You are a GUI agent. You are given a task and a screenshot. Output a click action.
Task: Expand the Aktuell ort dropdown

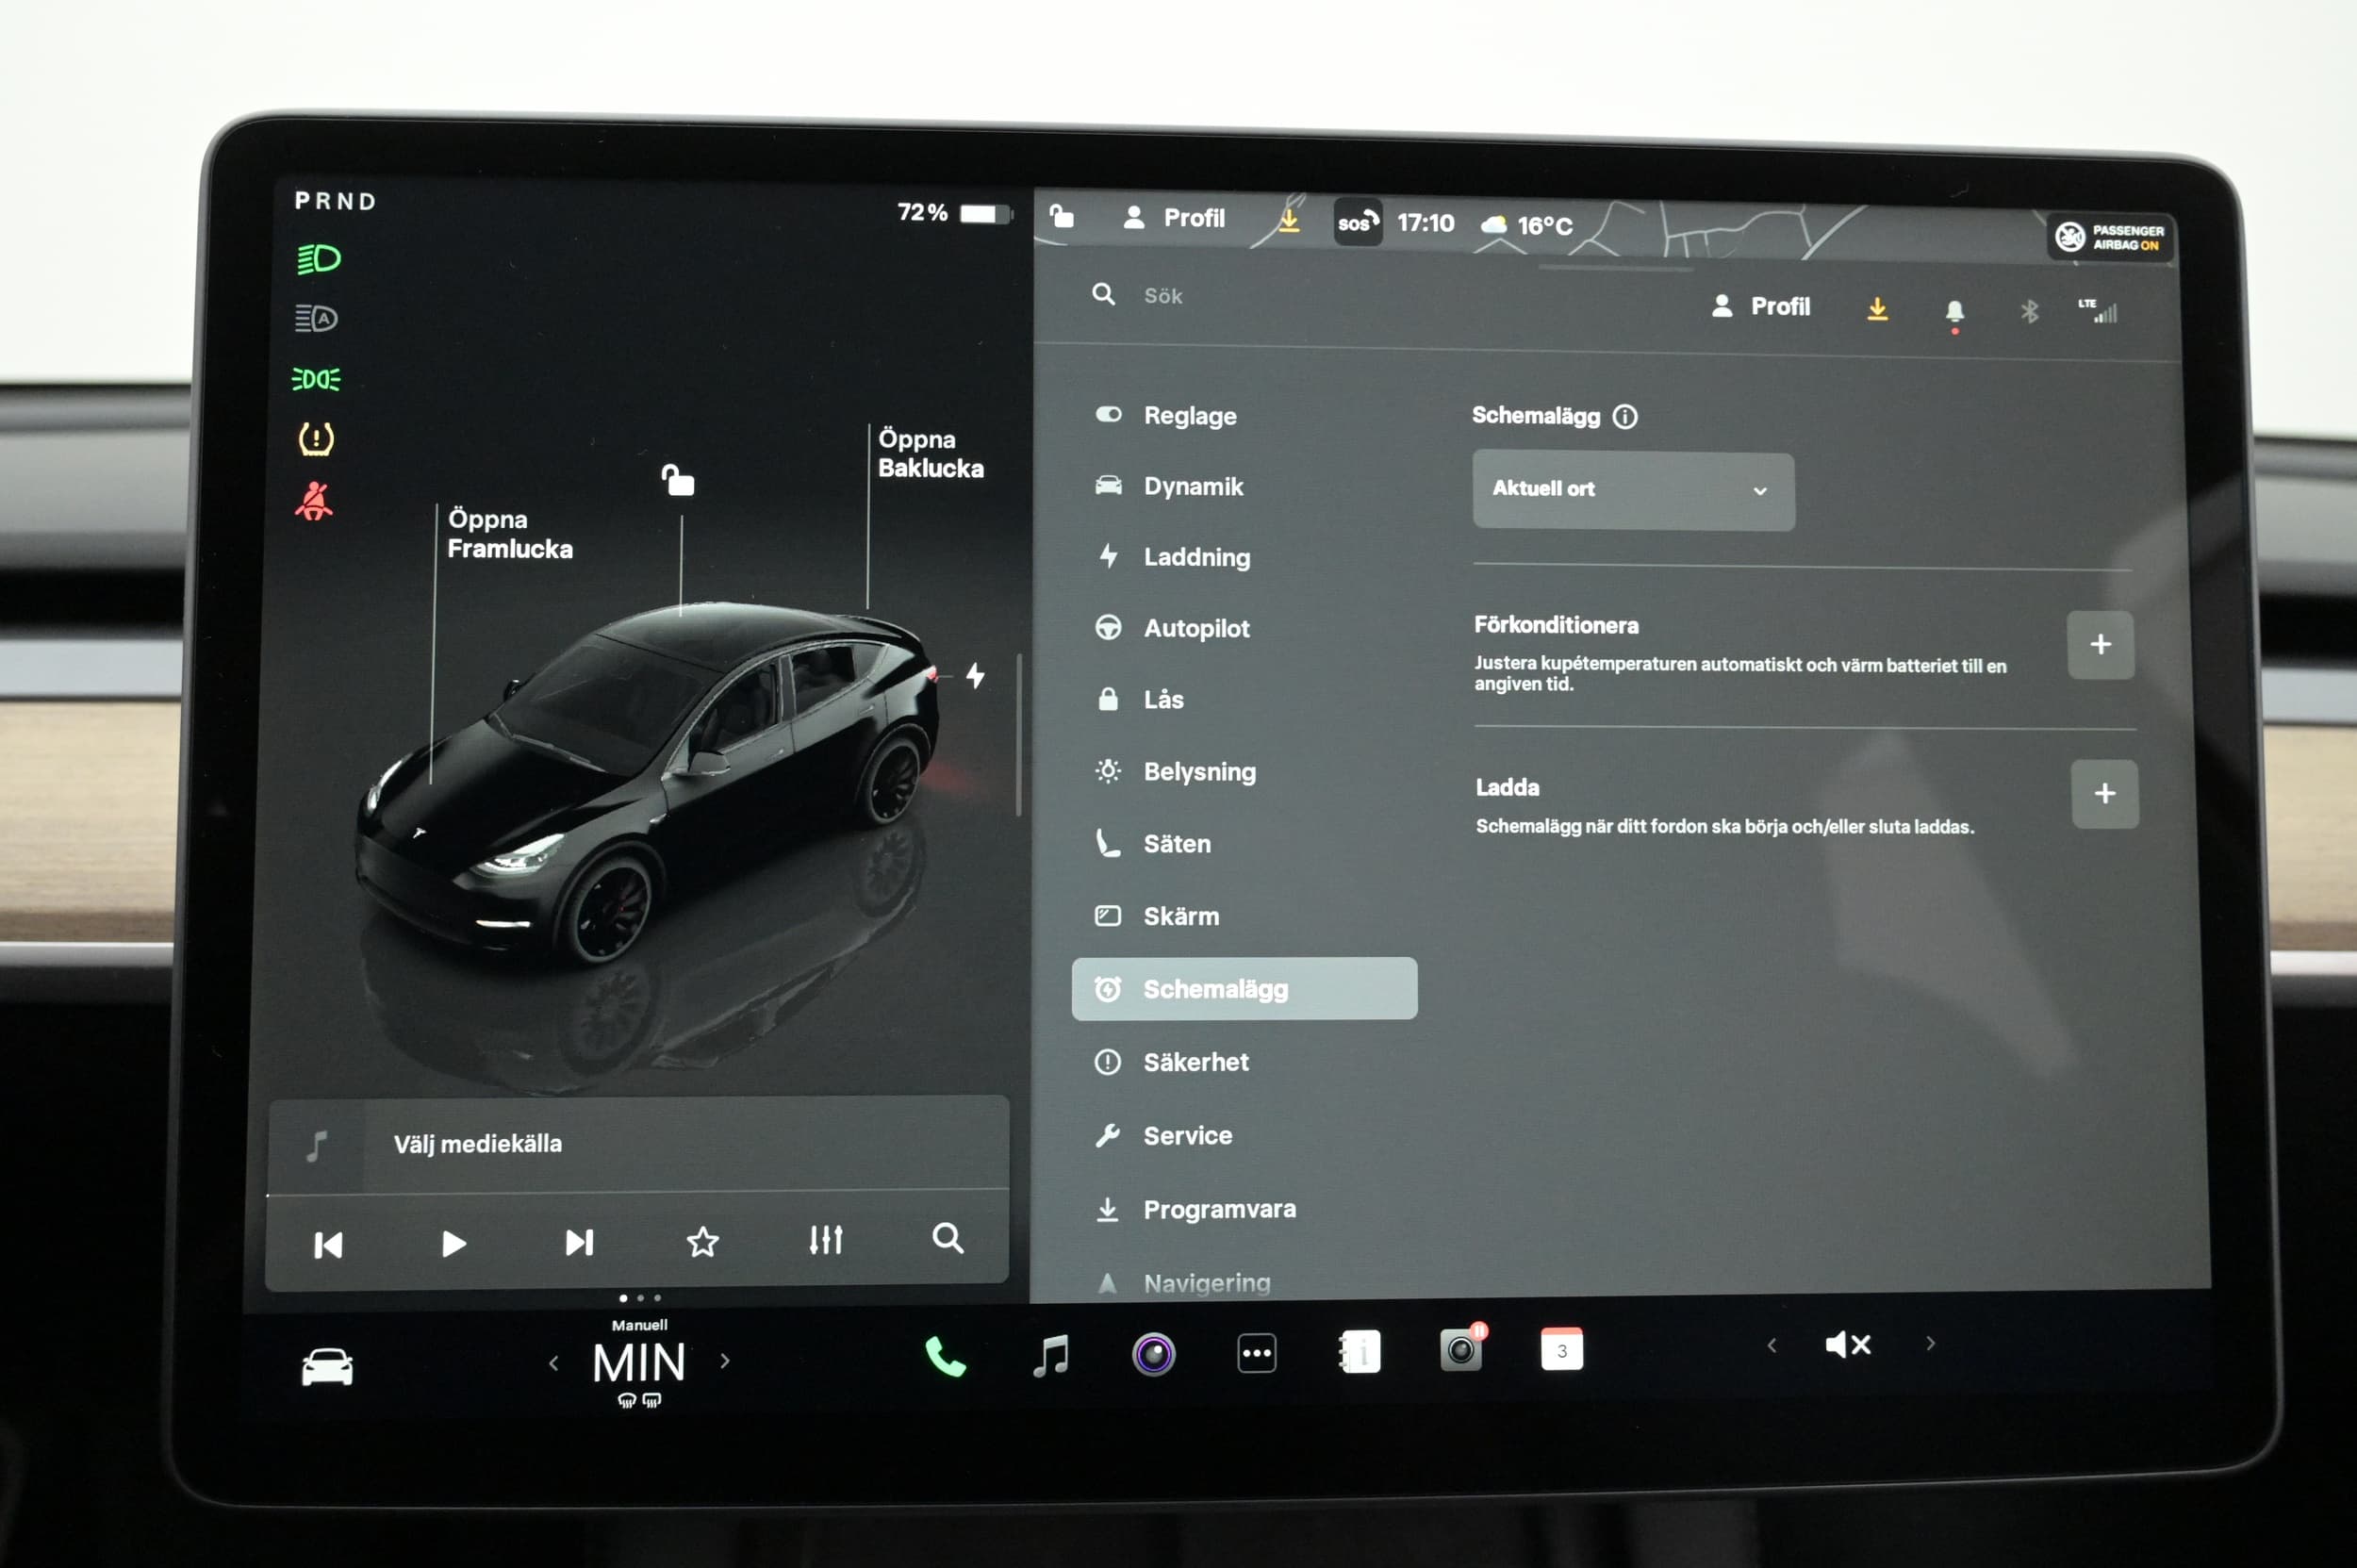1632,490
